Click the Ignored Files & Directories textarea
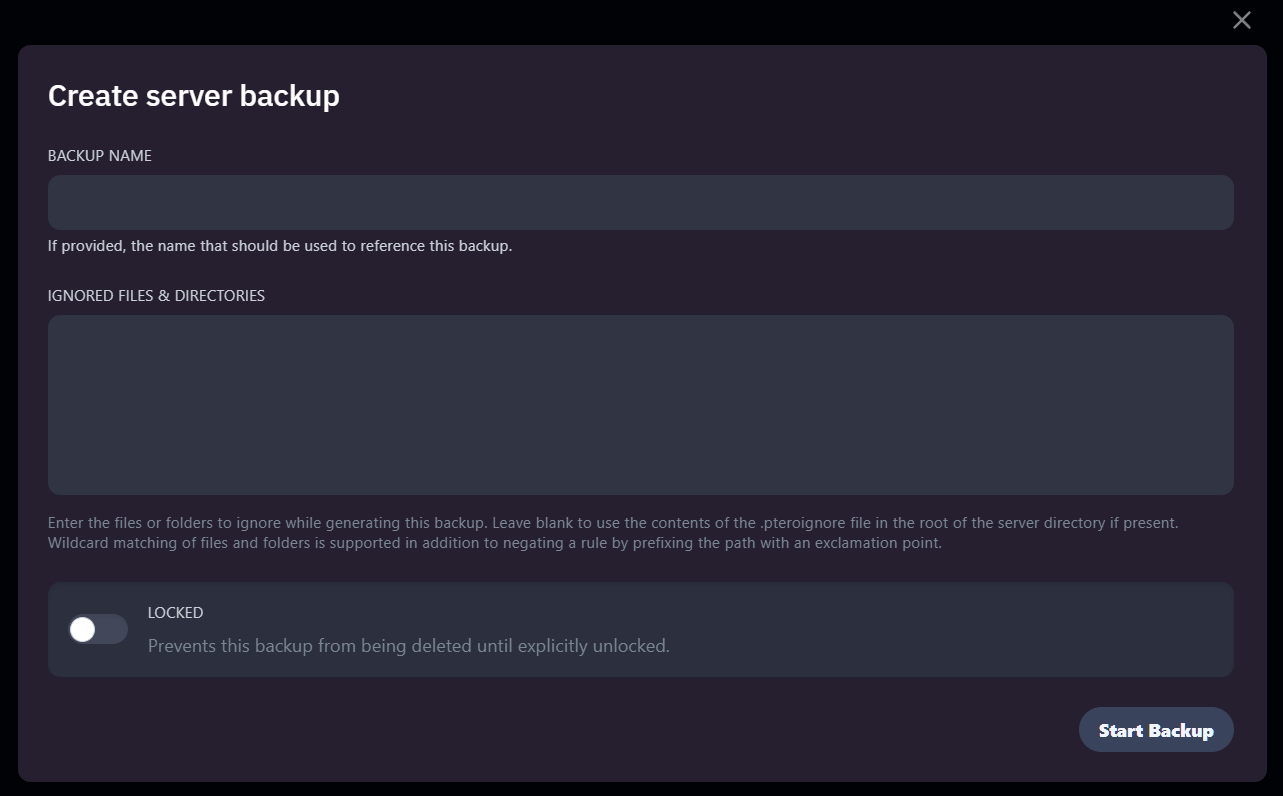 640,404
